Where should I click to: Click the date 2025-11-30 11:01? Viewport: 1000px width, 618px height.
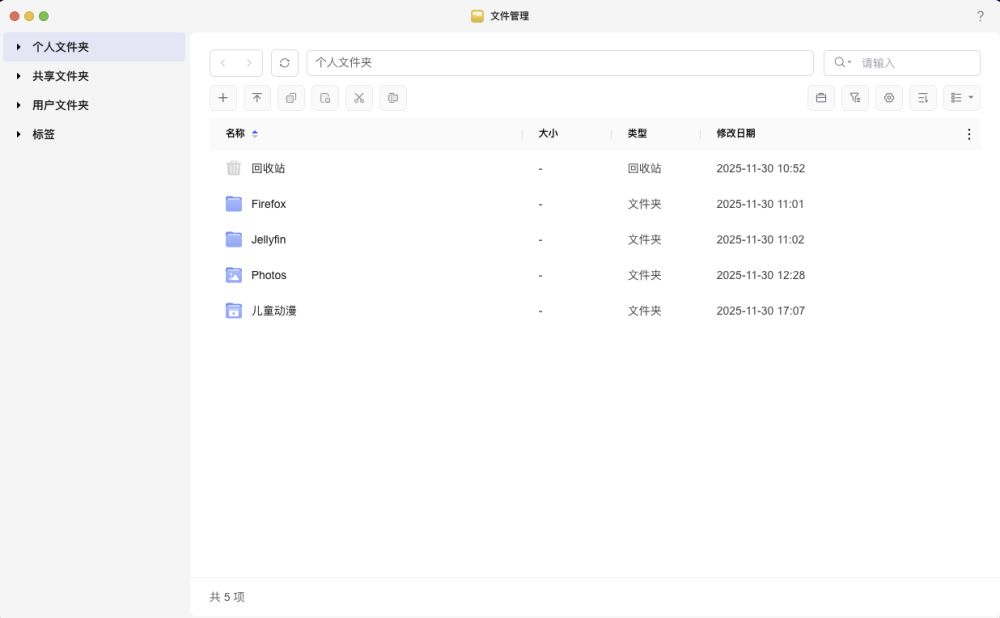pos(760,204)
